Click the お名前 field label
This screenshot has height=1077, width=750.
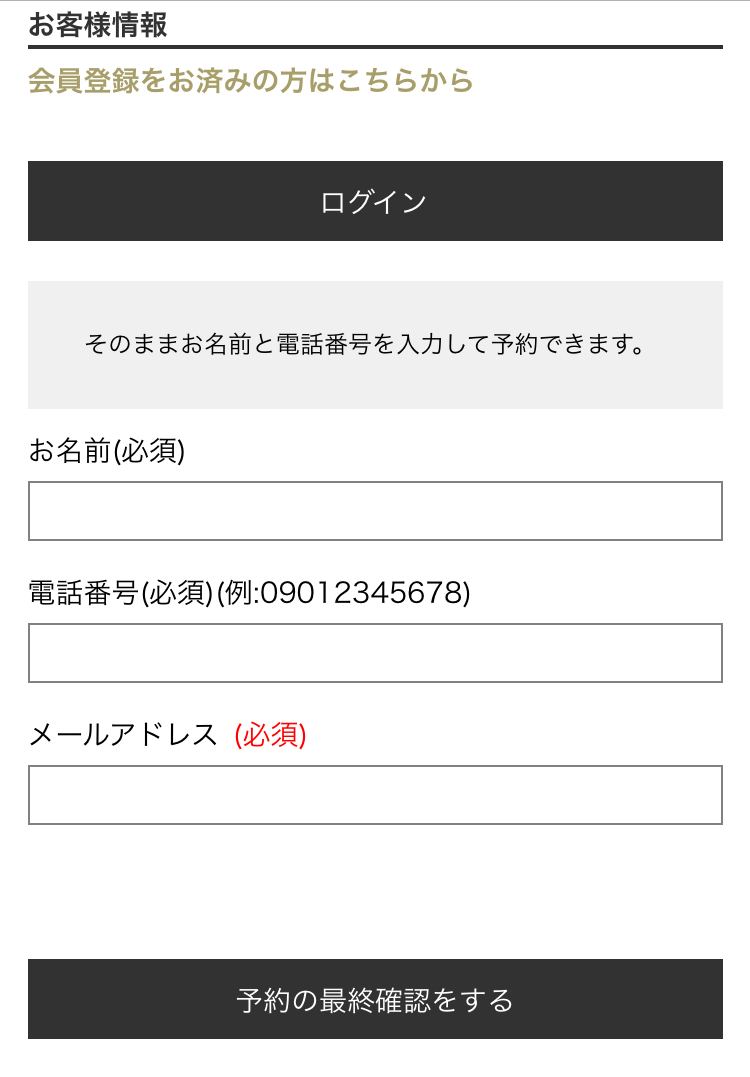70,452
